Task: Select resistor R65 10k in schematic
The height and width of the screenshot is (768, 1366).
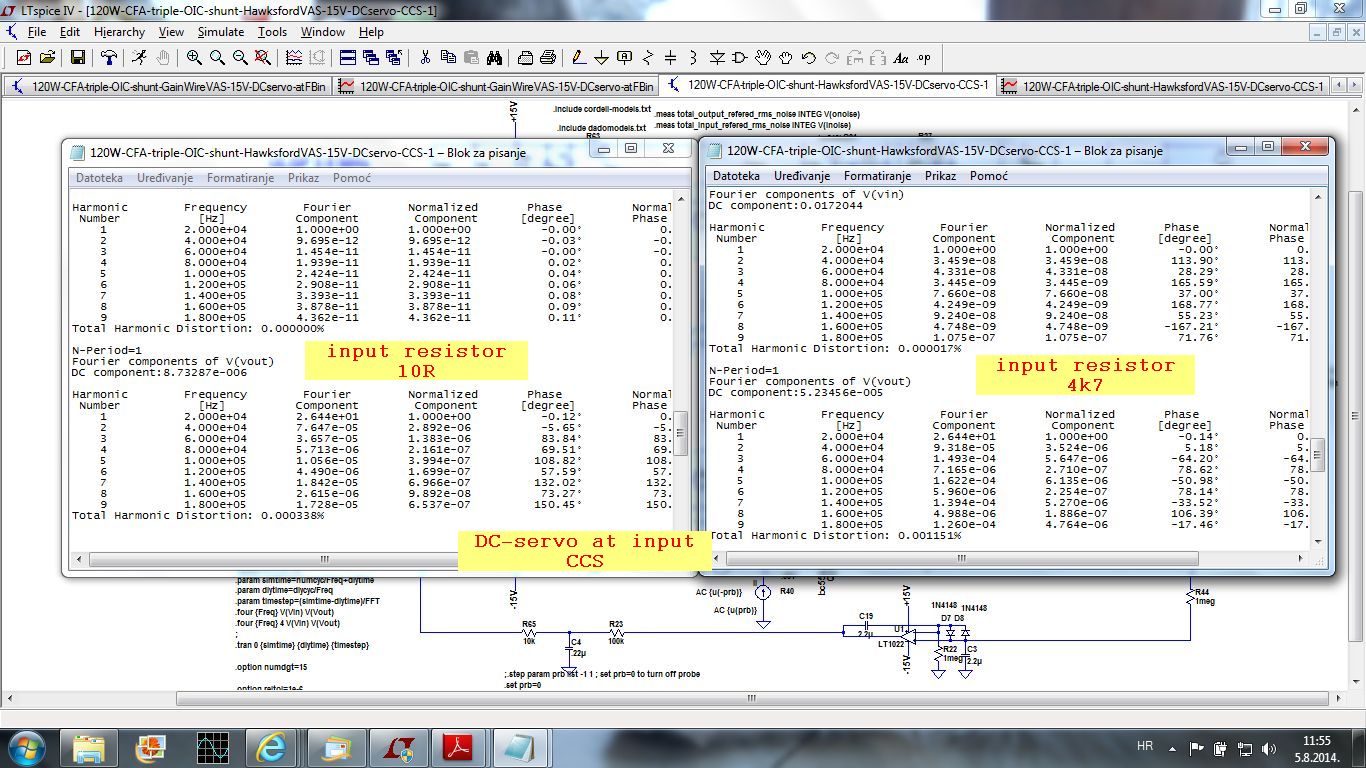Action: click(528, 632)
